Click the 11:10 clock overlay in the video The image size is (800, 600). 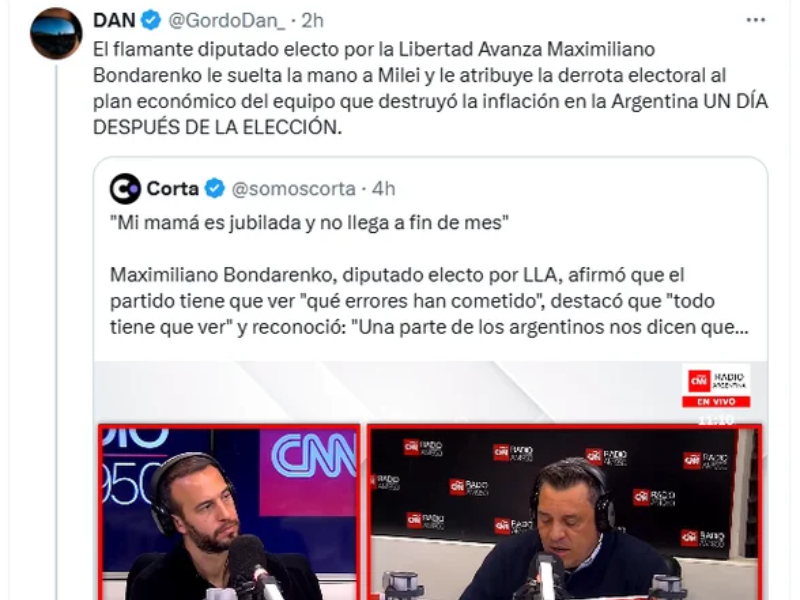click(x=716, y=420)
